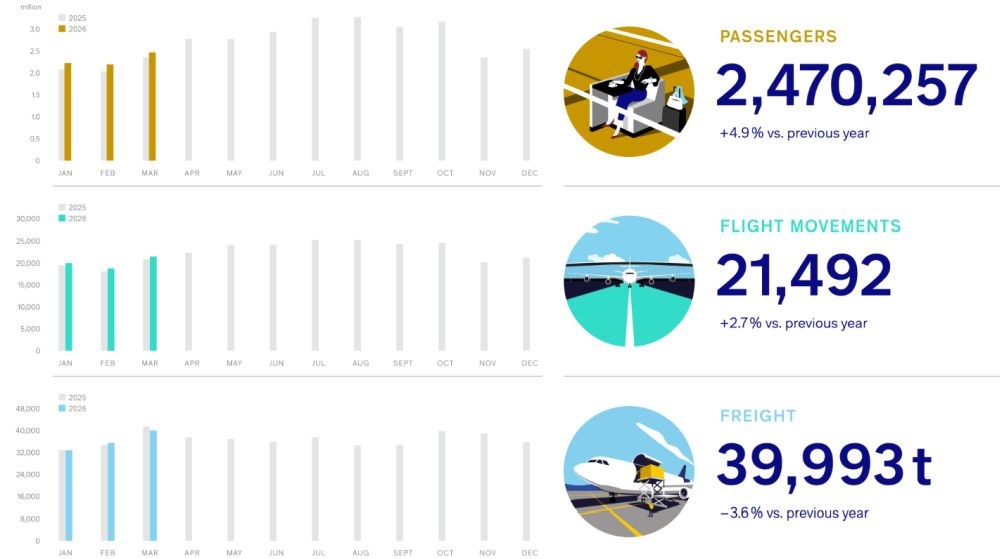The image size is (1000, 559).
Task: Select the FLIGHT MOVEMENTS heading
Action: 810,227
